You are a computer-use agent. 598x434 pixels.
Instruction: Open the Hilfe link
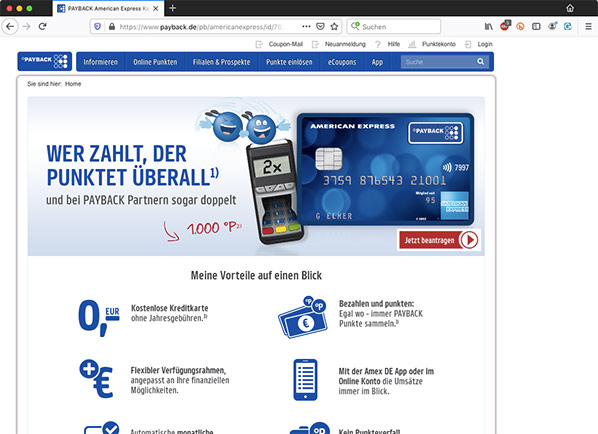394,44
